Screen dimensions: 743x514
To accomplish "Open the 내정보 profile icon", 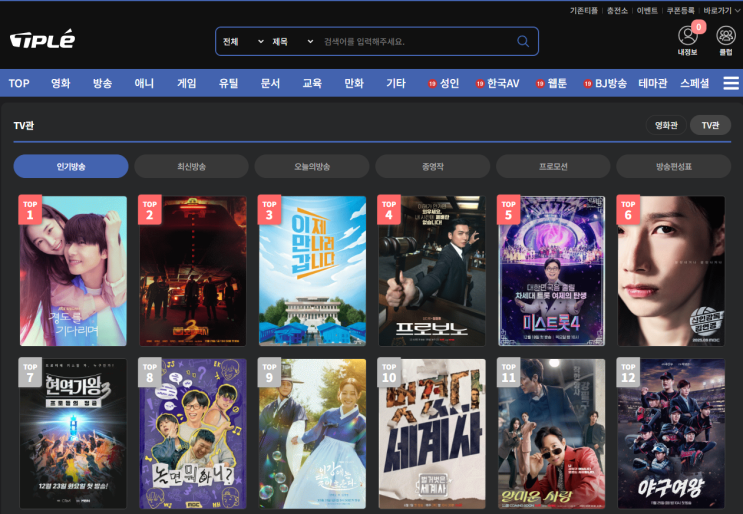I will coord(687,36).
